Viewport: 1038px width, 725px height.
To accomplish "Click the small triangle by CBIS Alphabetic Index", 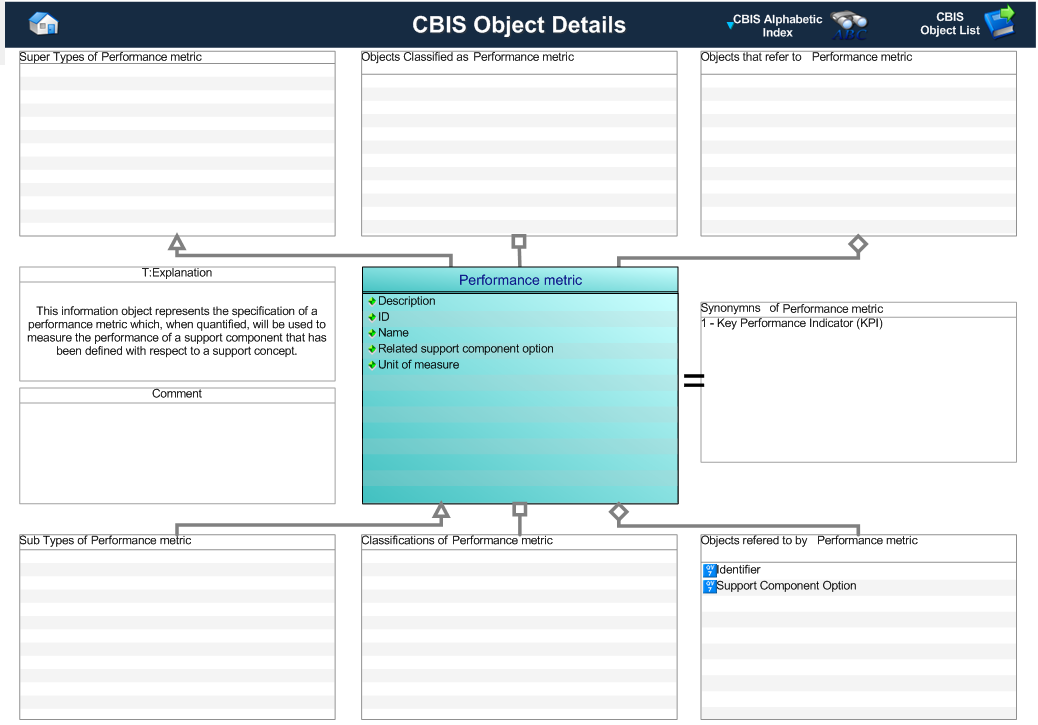I will pos(730,22).
